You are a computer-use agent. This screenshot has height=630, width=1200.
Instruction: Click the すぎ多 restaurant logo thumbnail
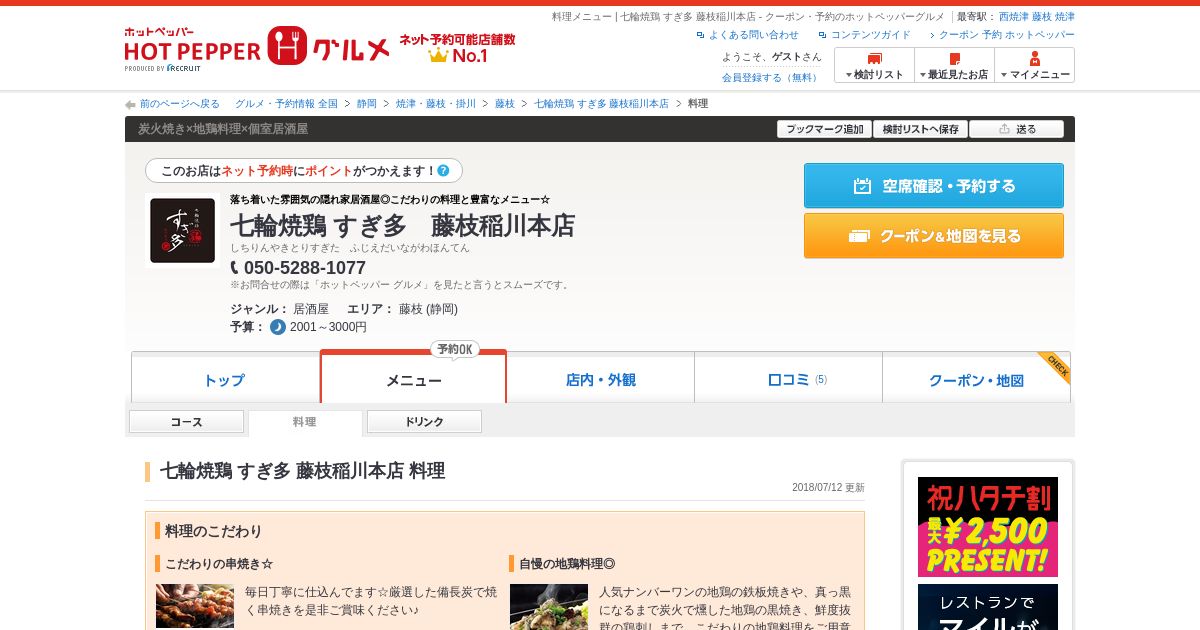tap(182, 230)
